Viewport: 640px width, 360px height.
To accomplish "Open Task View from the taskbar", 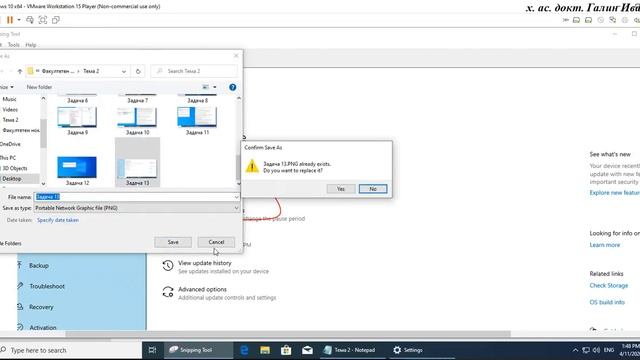I will click(152, 350).
